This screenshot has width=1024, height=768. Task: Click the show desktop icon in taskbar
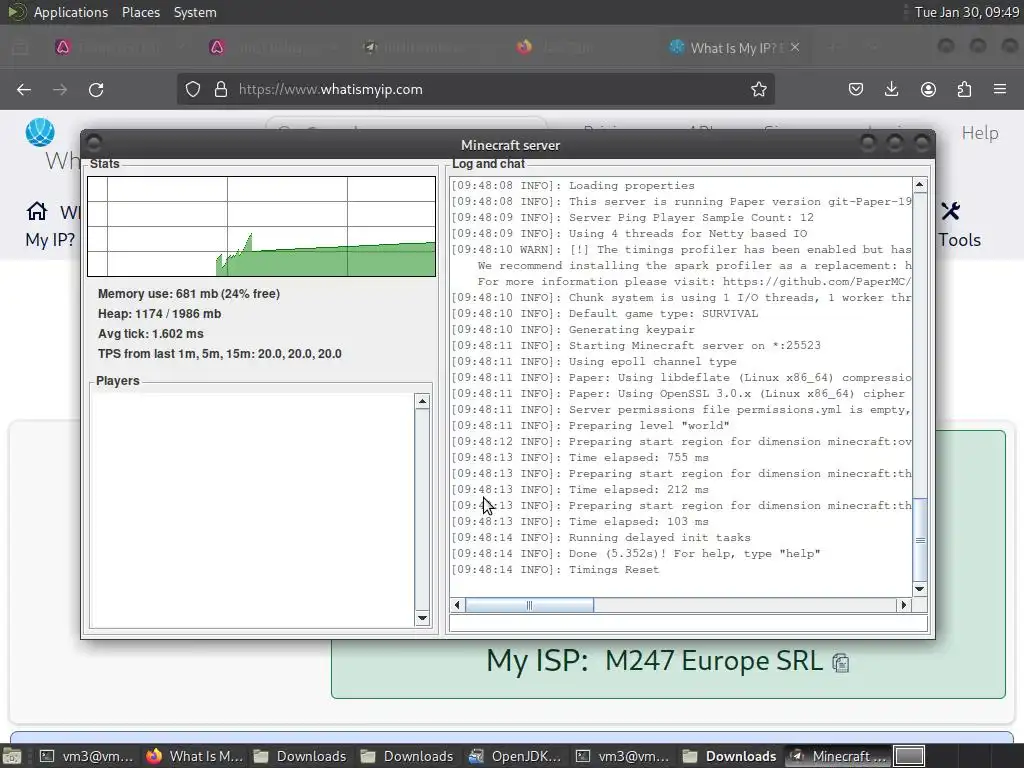pos(12,756)
